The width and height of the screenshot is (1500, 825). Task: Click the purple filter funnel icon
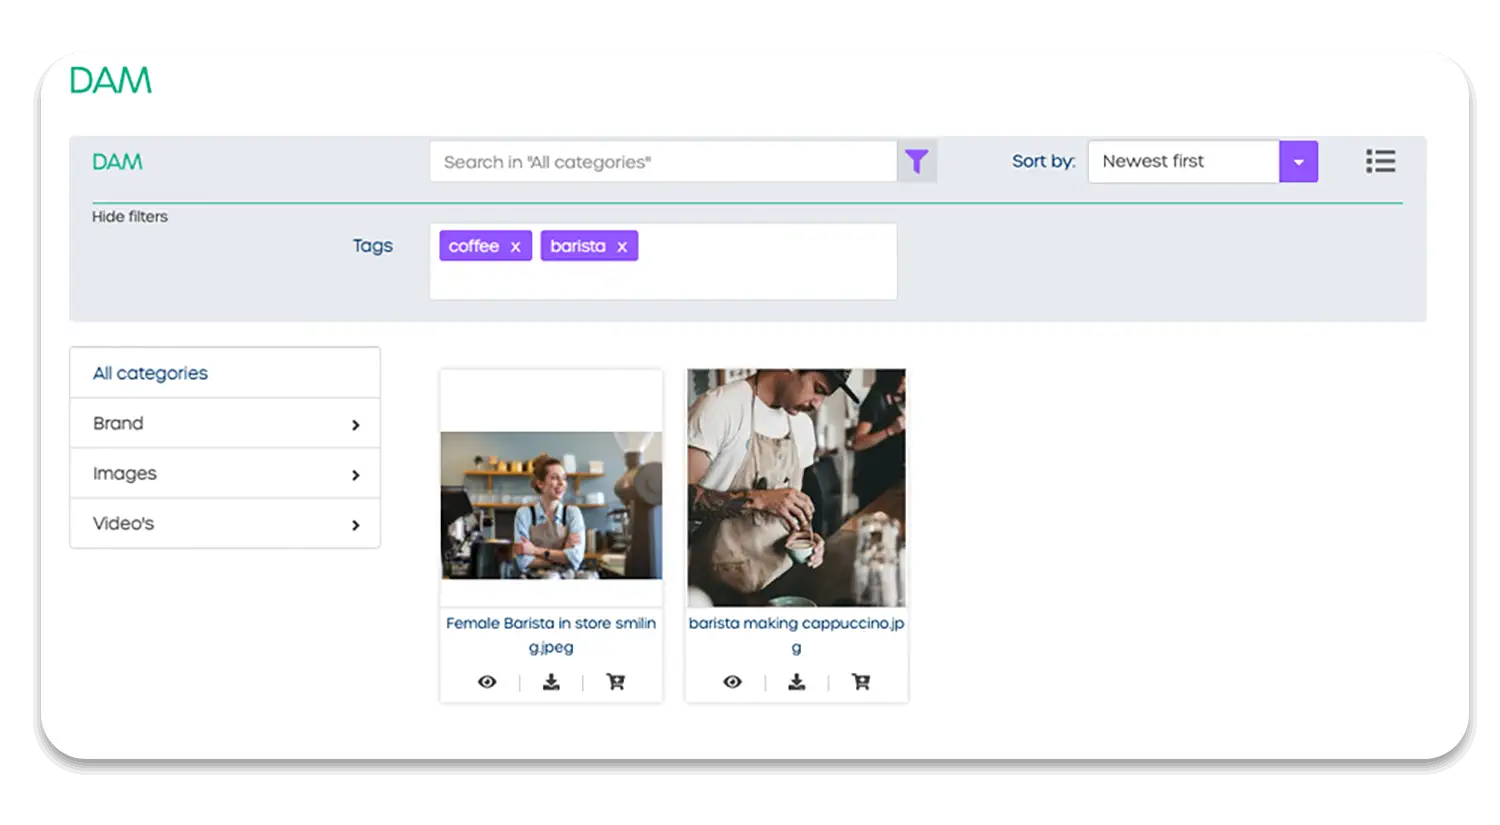(x=916, y=161)
